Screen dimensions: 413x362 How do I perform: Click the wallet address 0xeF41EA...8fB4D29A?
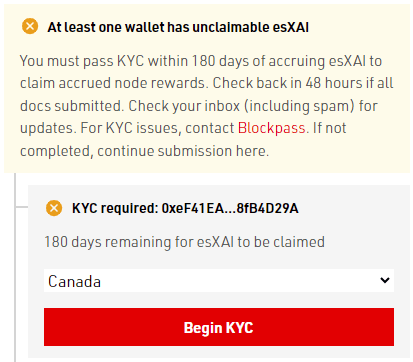(230, 208)
